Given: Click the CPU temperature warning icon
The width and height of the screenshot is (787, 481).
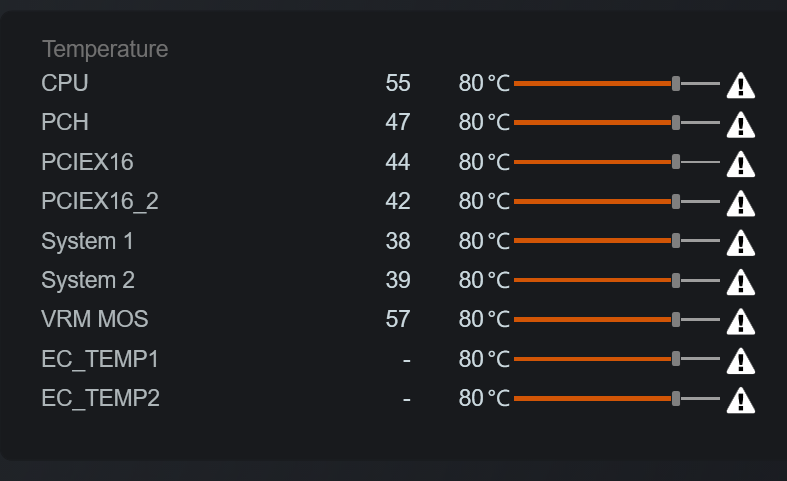Looking at the screenshot, I should tap(740, 85).
